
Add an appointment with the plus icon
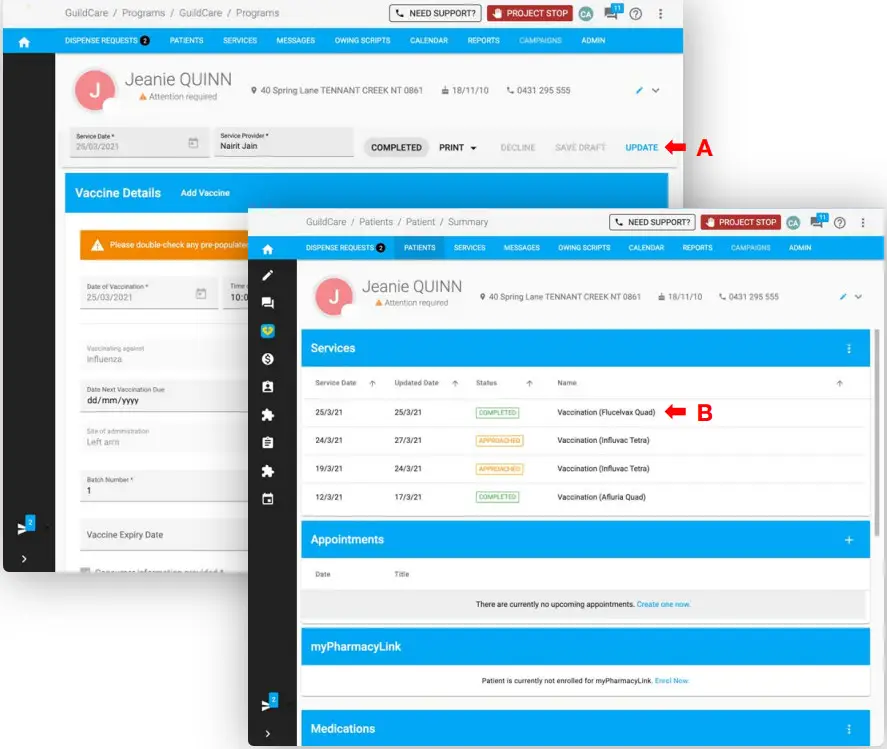coord(849,540)
